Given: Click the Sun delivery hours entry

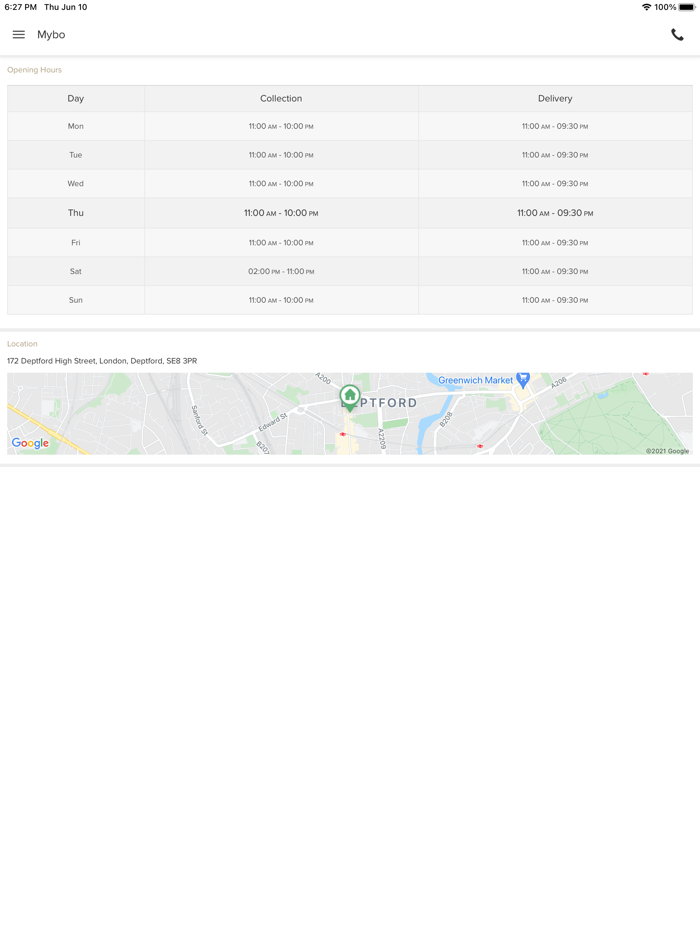Looking at the screenshot, I should pyautogui.click(x=555, y=299).
